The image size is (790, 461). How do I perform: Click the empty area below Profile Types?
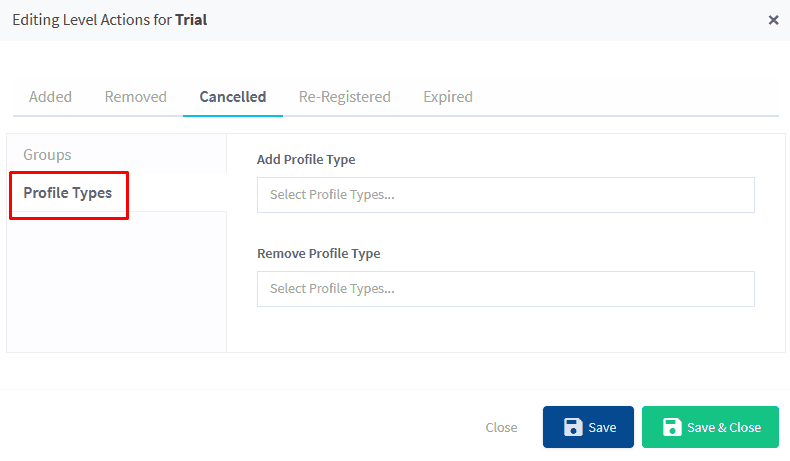click(x=116, y=280)
